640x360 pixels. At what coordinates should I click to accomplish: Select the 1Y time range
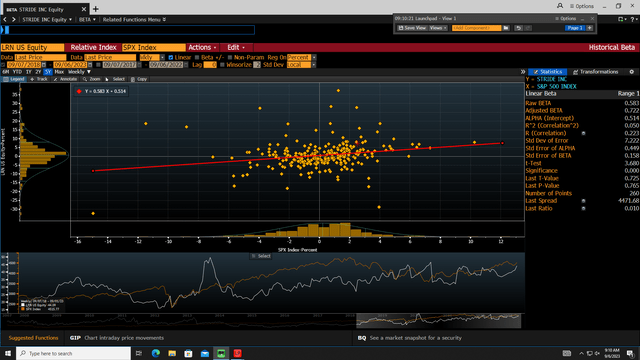29,72
